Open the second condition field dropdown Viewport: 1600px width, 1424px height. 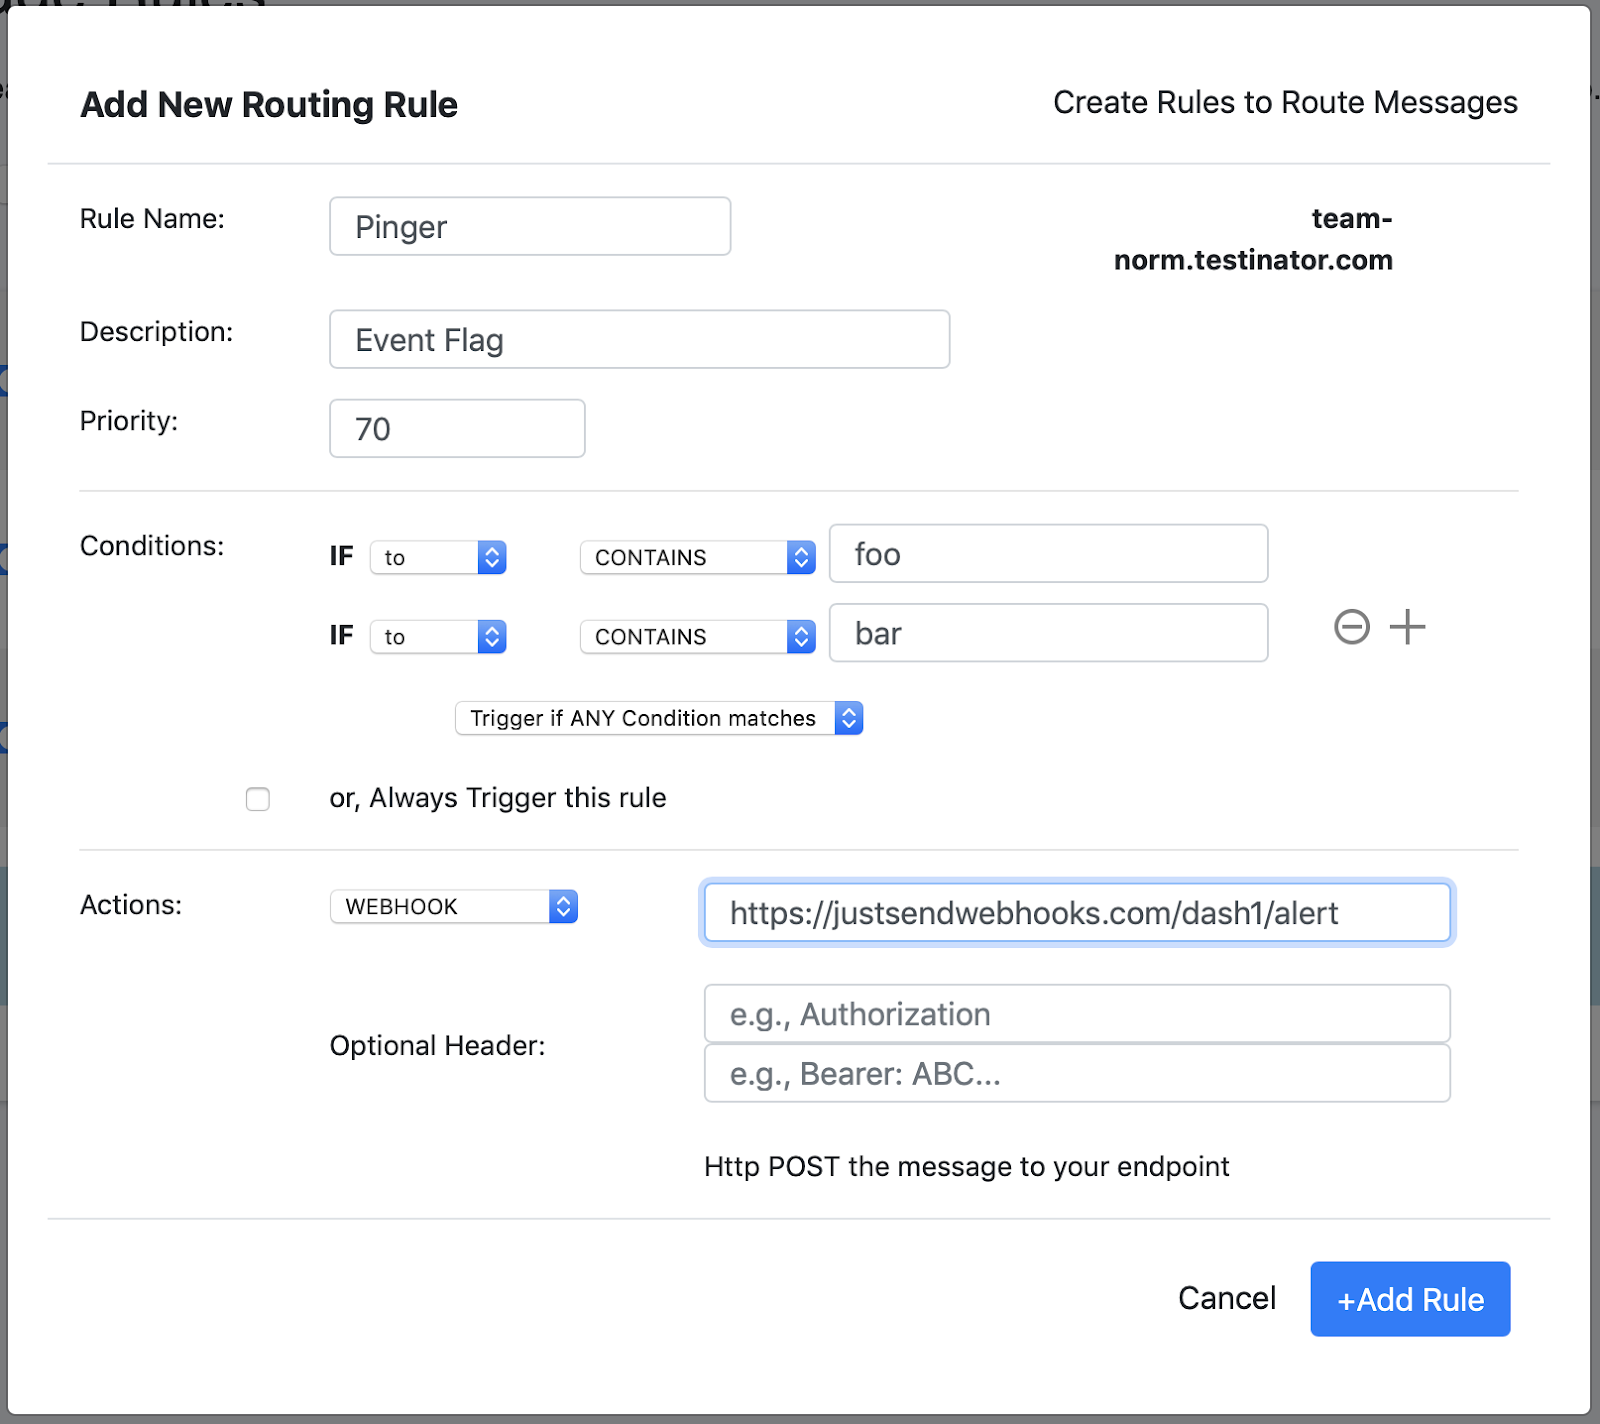(x=438, y=637)
